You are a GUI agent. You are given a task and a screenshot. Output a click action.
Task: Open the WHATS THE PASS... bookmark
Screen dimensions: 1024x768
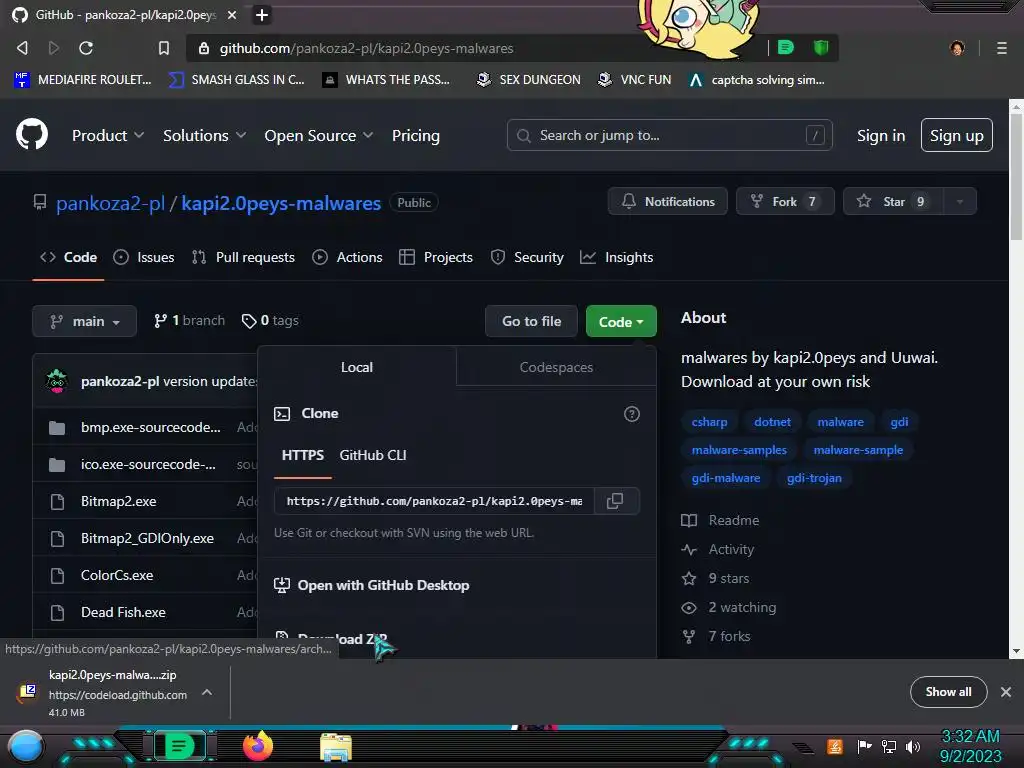(387, 80)
